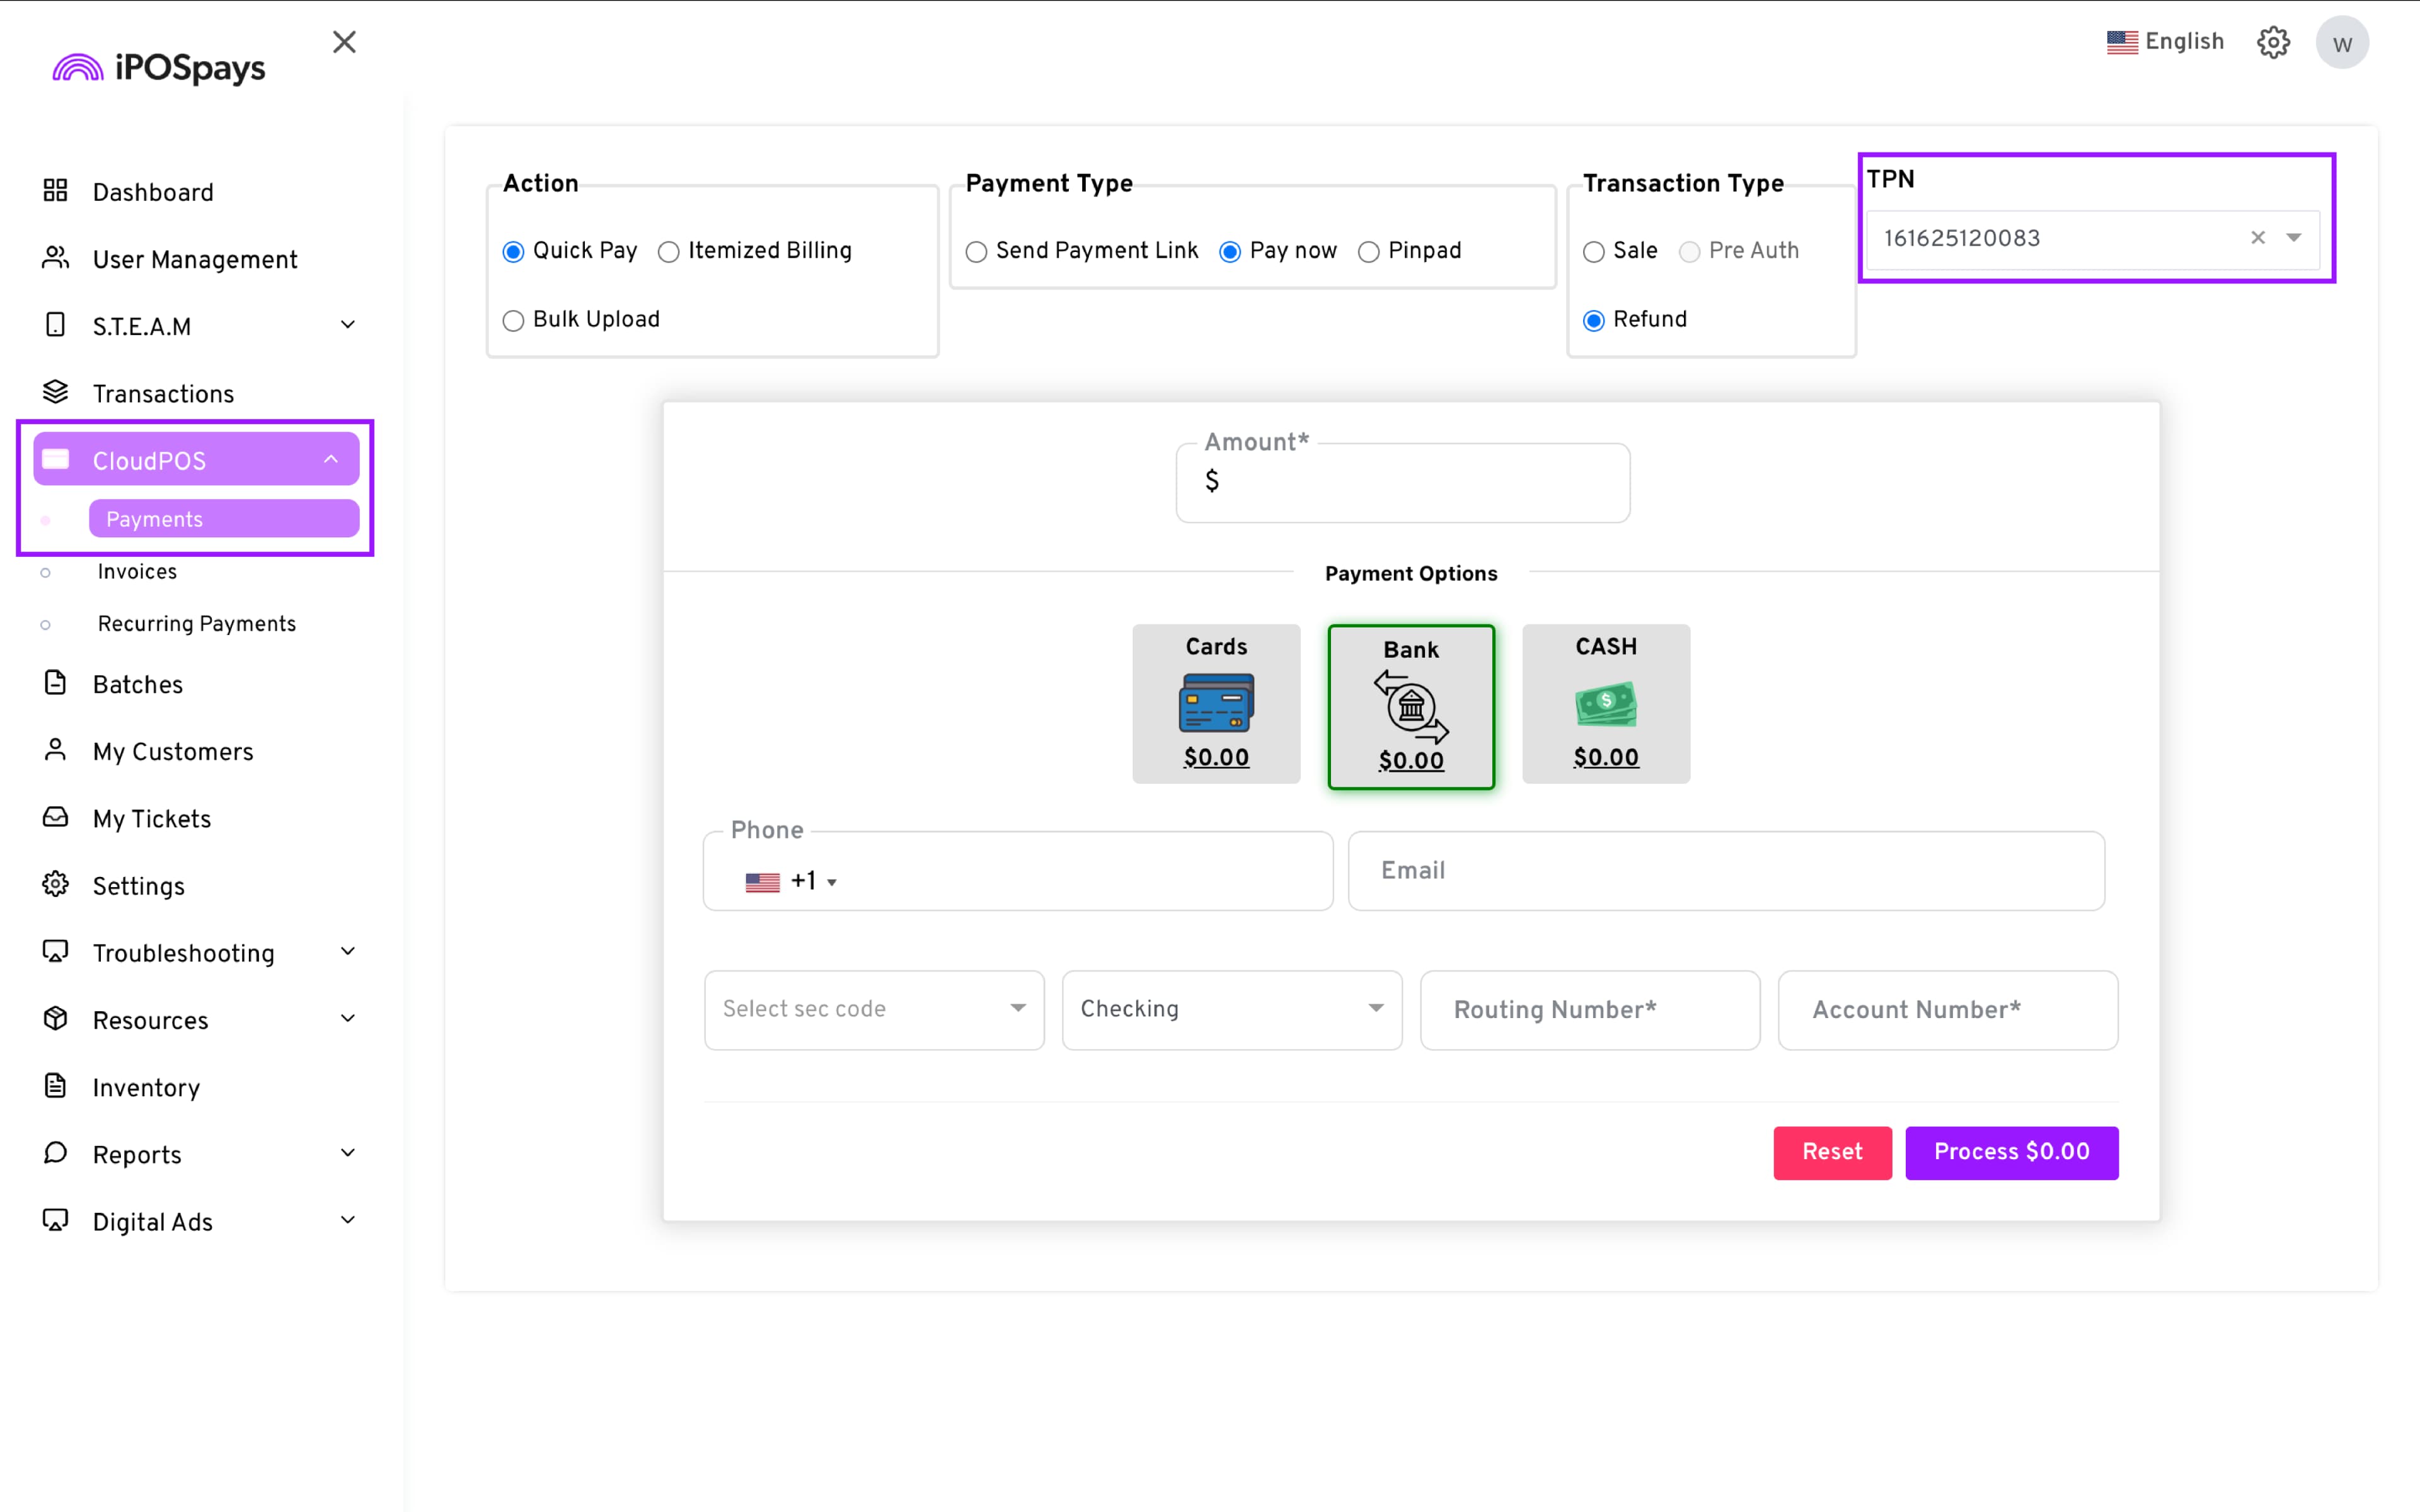Open the phone country code selector
Viewport: 2420px width, 1512px height.
click(791, 881)
